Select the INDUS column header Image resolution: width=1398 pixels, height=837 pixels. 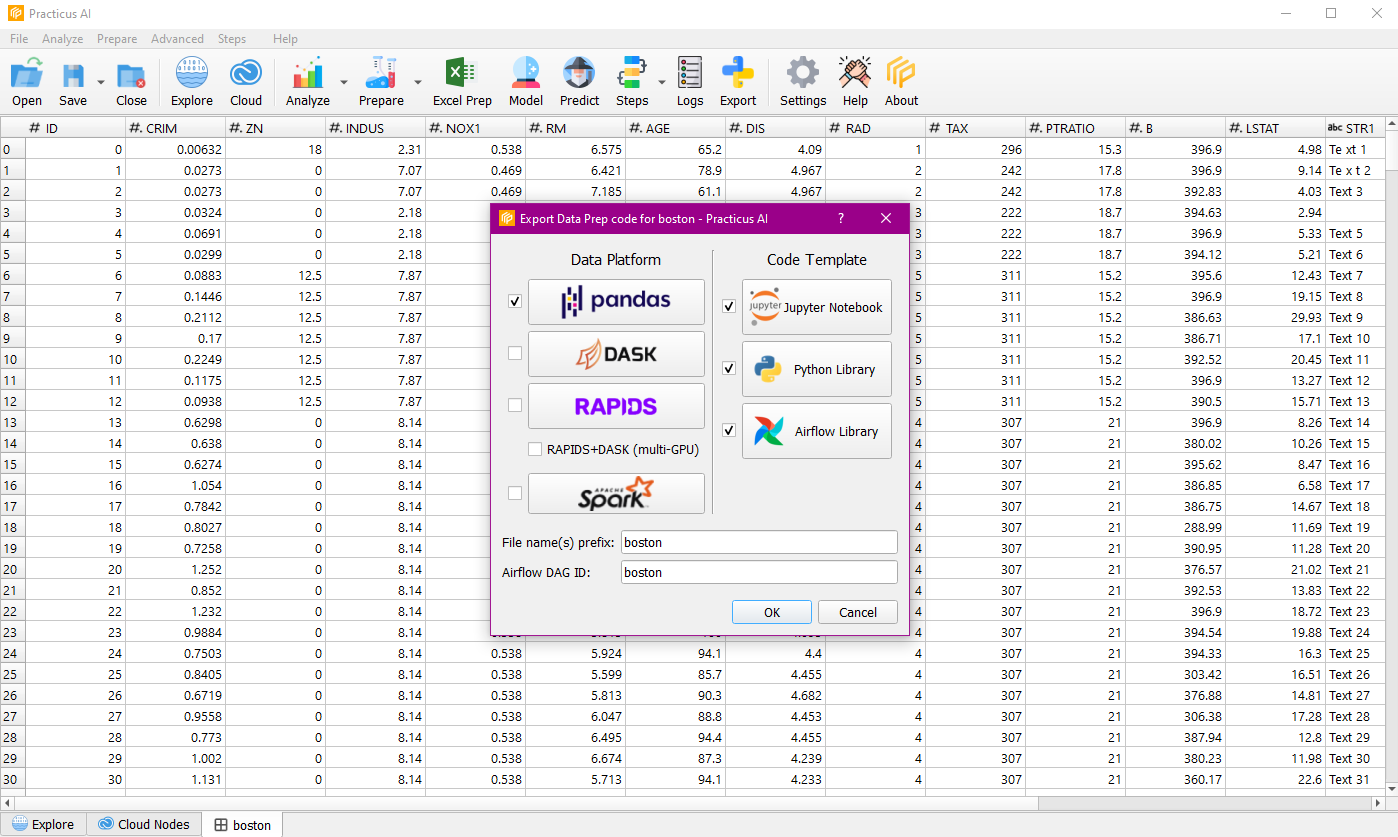375,128
